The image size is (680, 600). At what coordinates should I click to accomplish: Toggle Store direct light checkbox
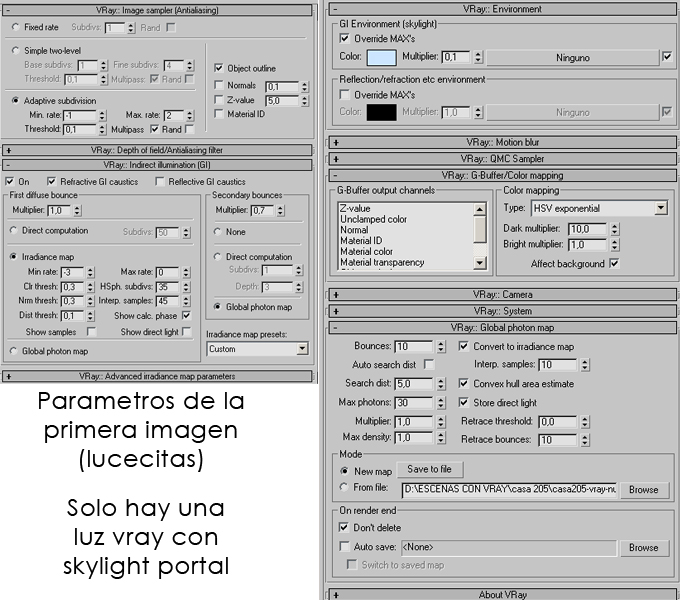tap(464, 402)
